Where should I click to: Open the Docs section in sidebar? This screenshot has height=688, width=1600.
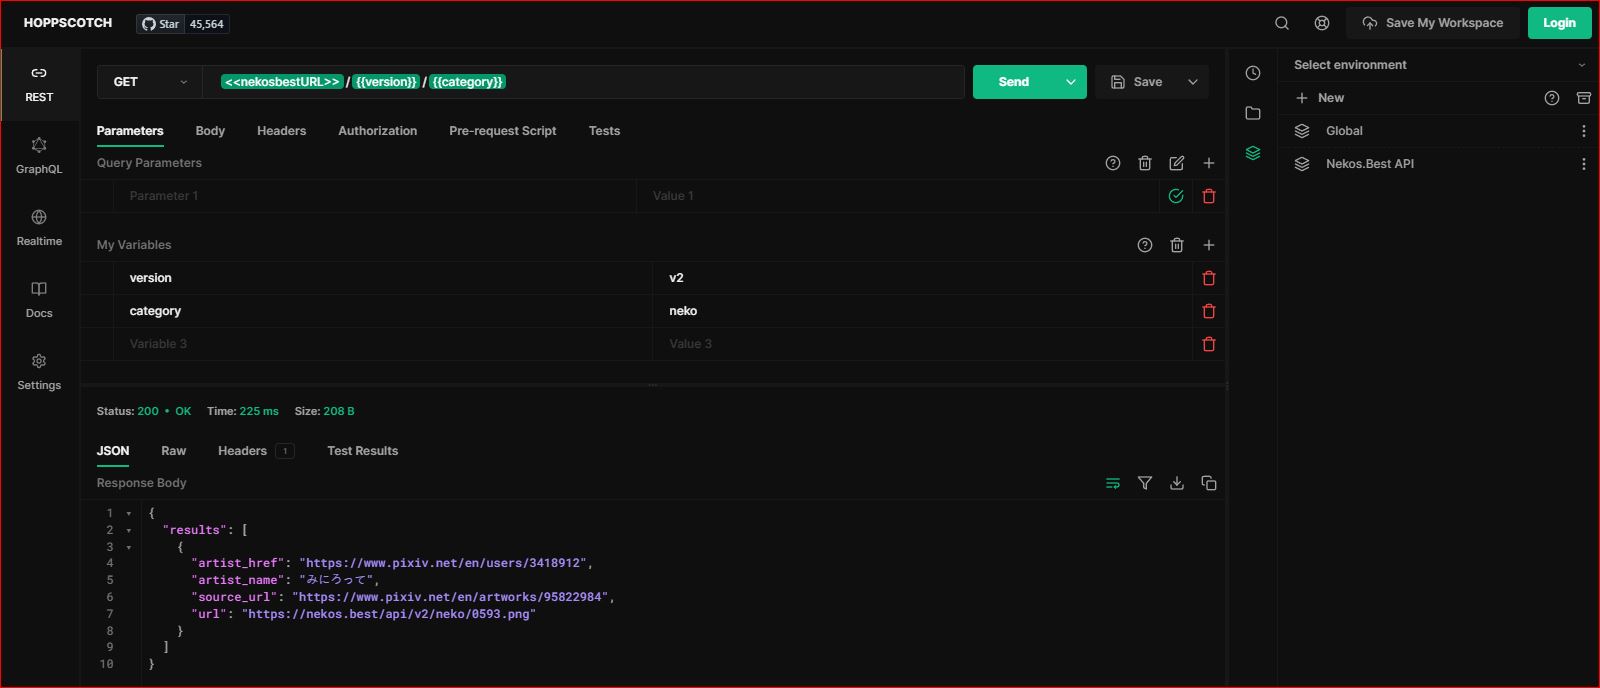click(39, 301)
